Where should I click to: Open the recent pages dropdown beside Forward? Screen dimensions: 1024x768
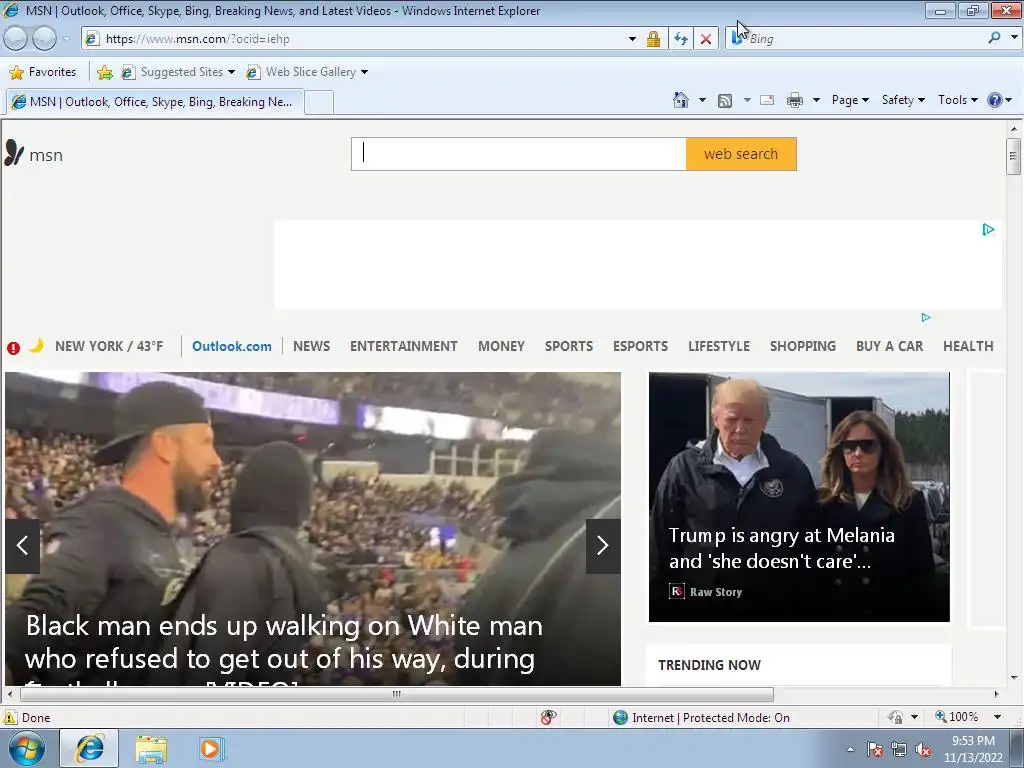coord(66,39)
